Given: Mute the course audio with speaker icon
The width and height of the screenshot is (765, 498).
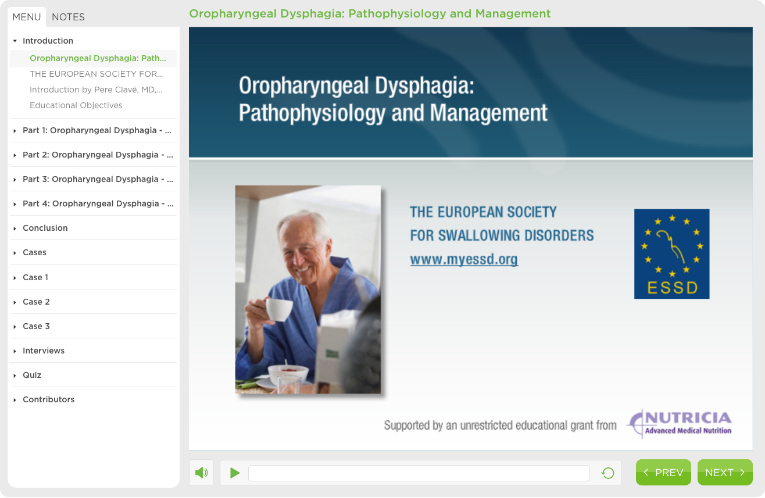Looking at the screenshot, I should [x=201, y=473].
